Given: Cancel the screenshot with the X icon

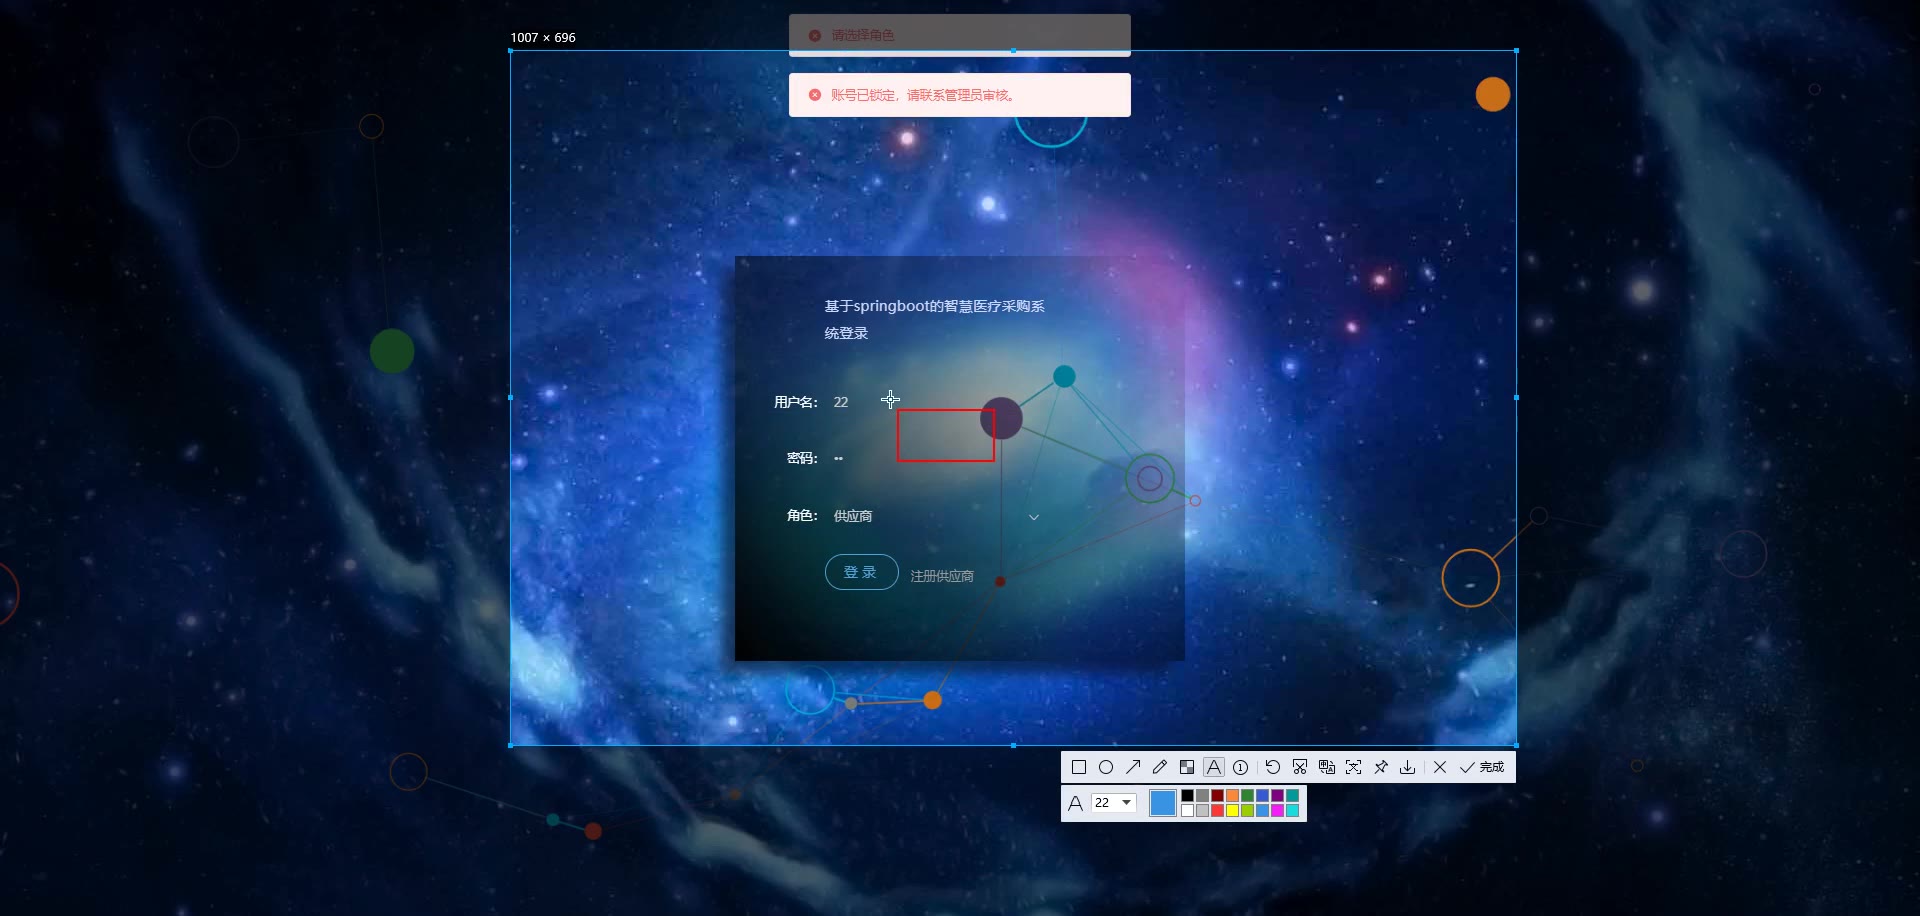Looking at the screenshot, I should tap(1440, 767).
